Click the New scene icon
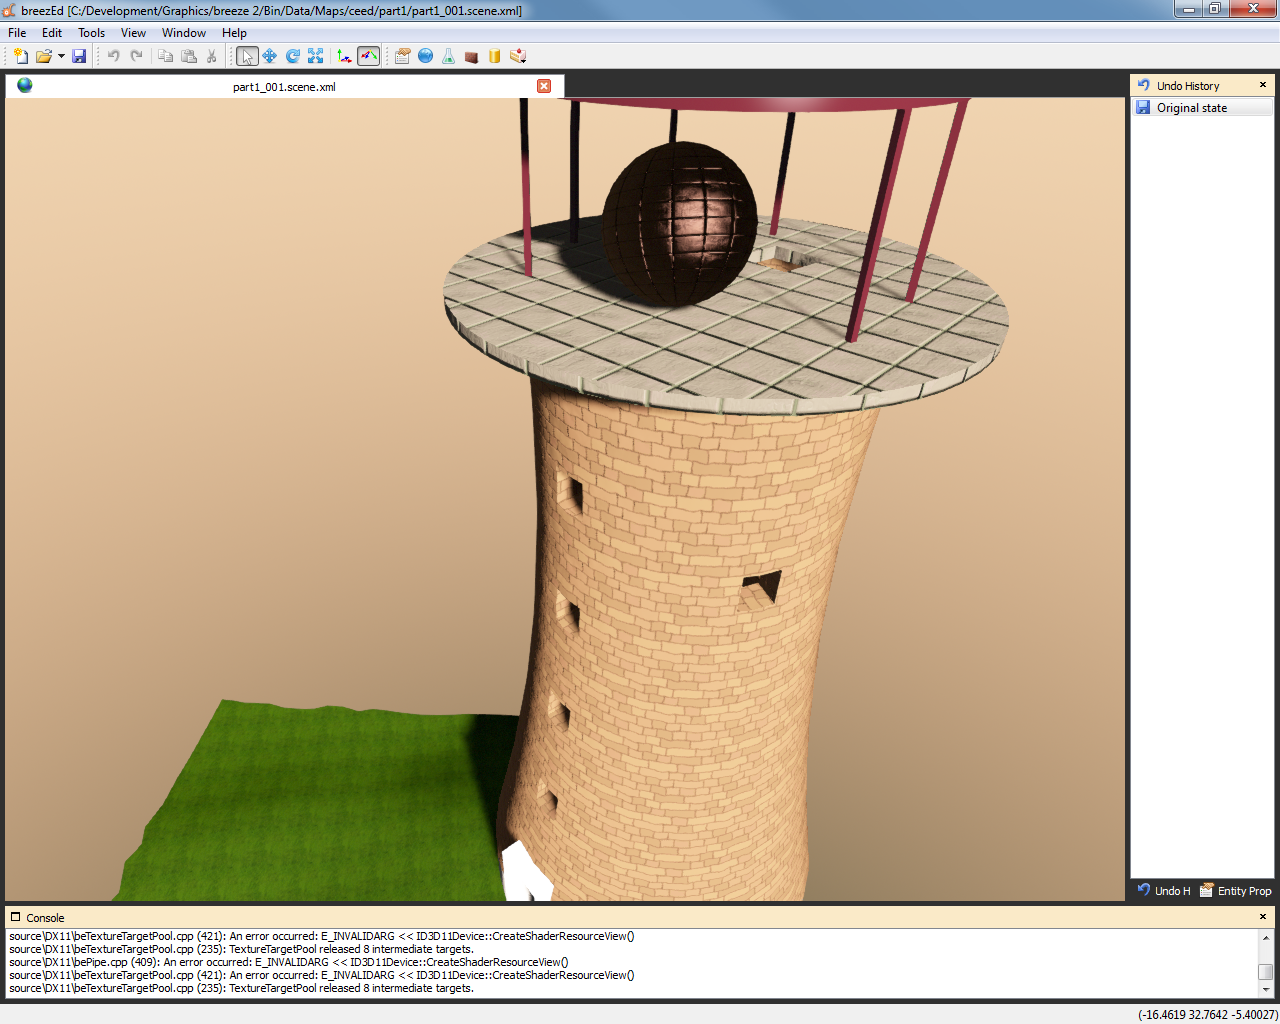Image resolution: width=1280 pixels, height=1024 pixels. tap(20, 56)
